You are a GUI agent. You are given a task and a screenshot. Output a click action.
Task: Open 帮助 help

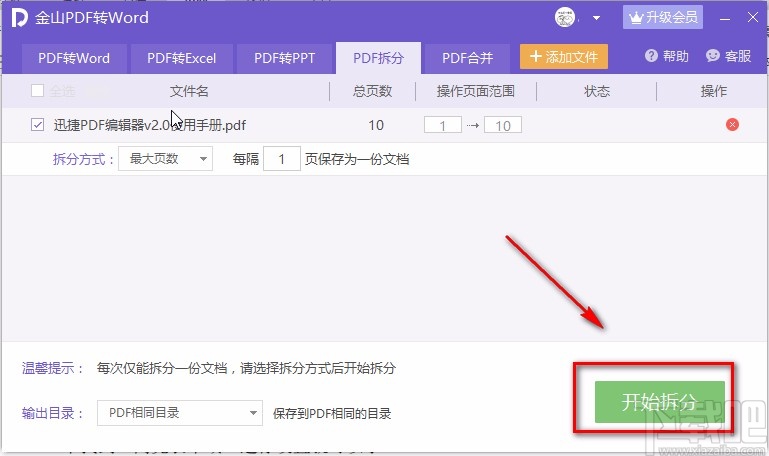click(666, 56)
